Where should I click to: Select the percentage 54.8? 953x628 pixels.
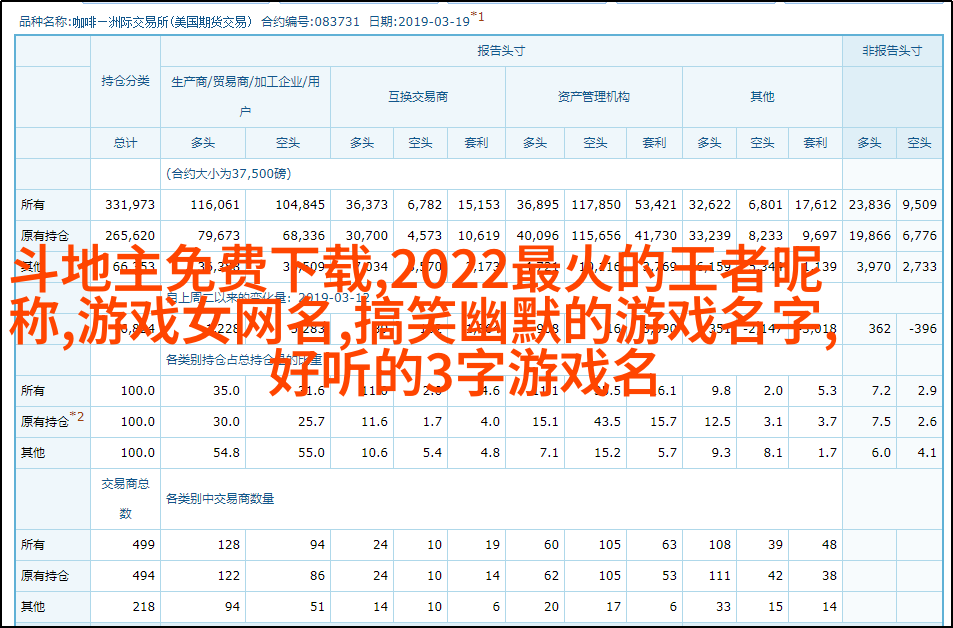pos(226,452)
